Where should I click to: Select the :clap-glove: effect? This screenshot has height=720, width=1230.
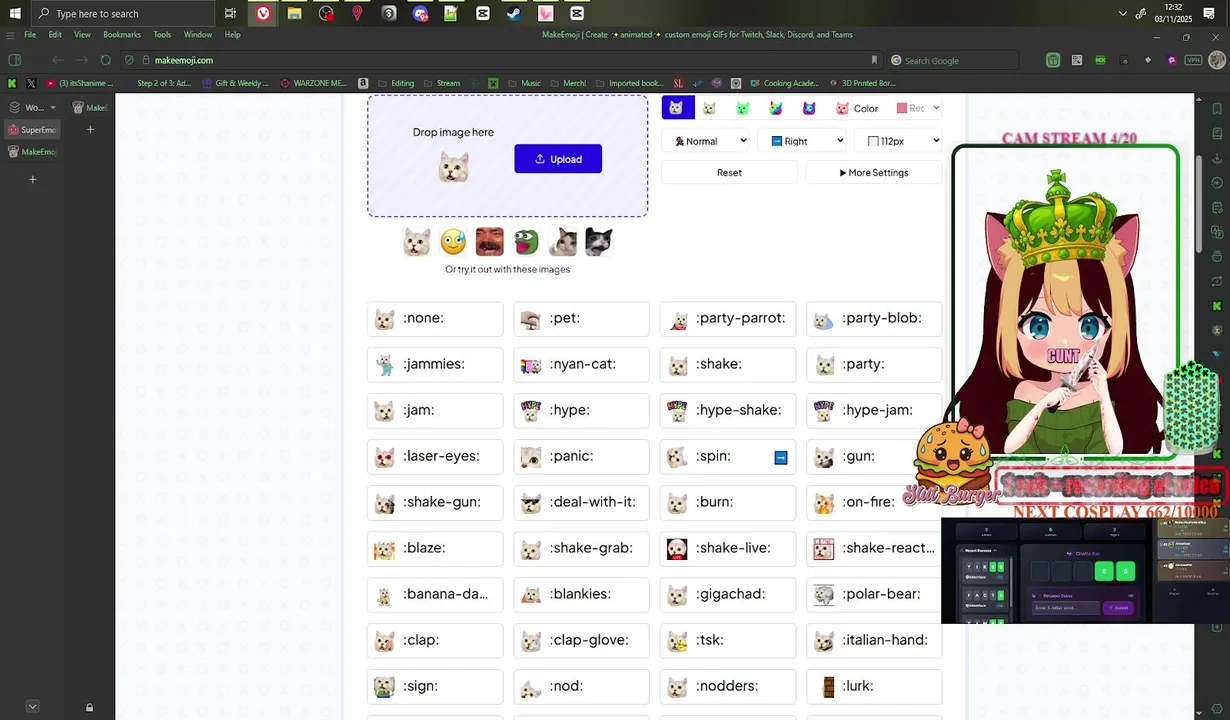[x=581, y=640]
